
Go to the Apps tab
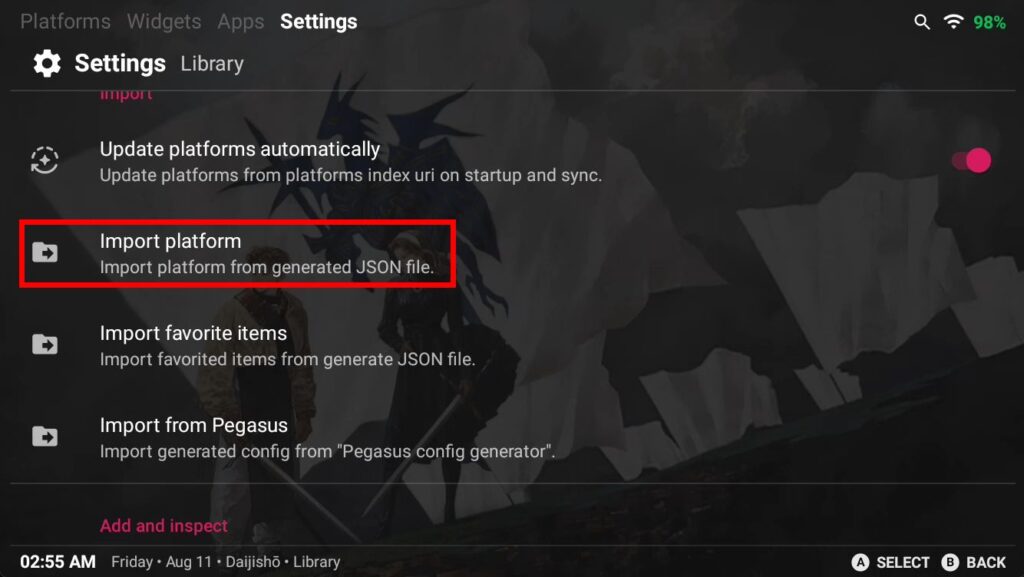tap(241, 21)
